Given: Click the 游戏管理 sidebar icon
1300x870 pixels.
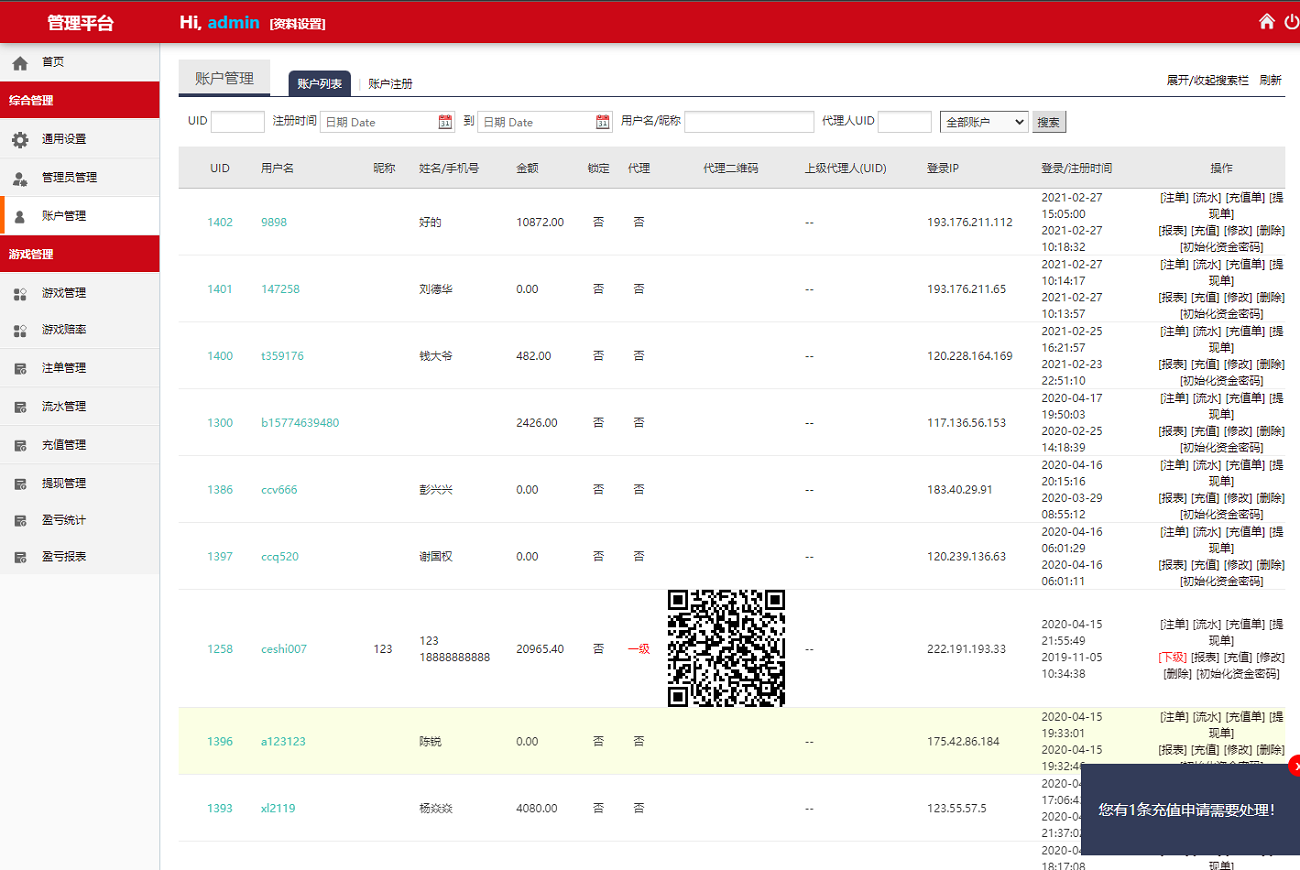Looking at the screenshot, I should click(x=20, y=294).
